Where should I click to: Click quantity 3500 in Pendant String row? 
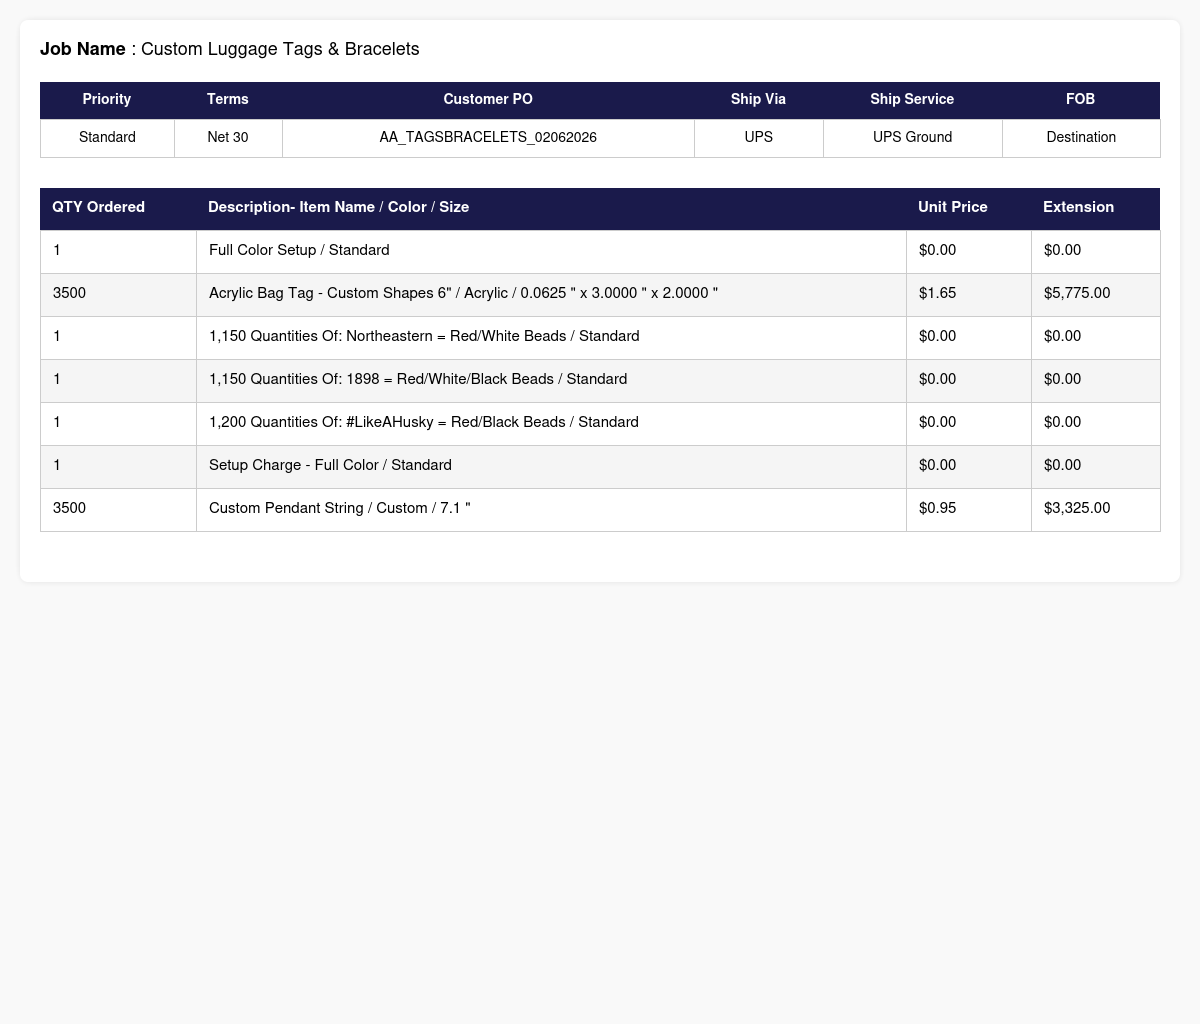click(x=69, y=508)
